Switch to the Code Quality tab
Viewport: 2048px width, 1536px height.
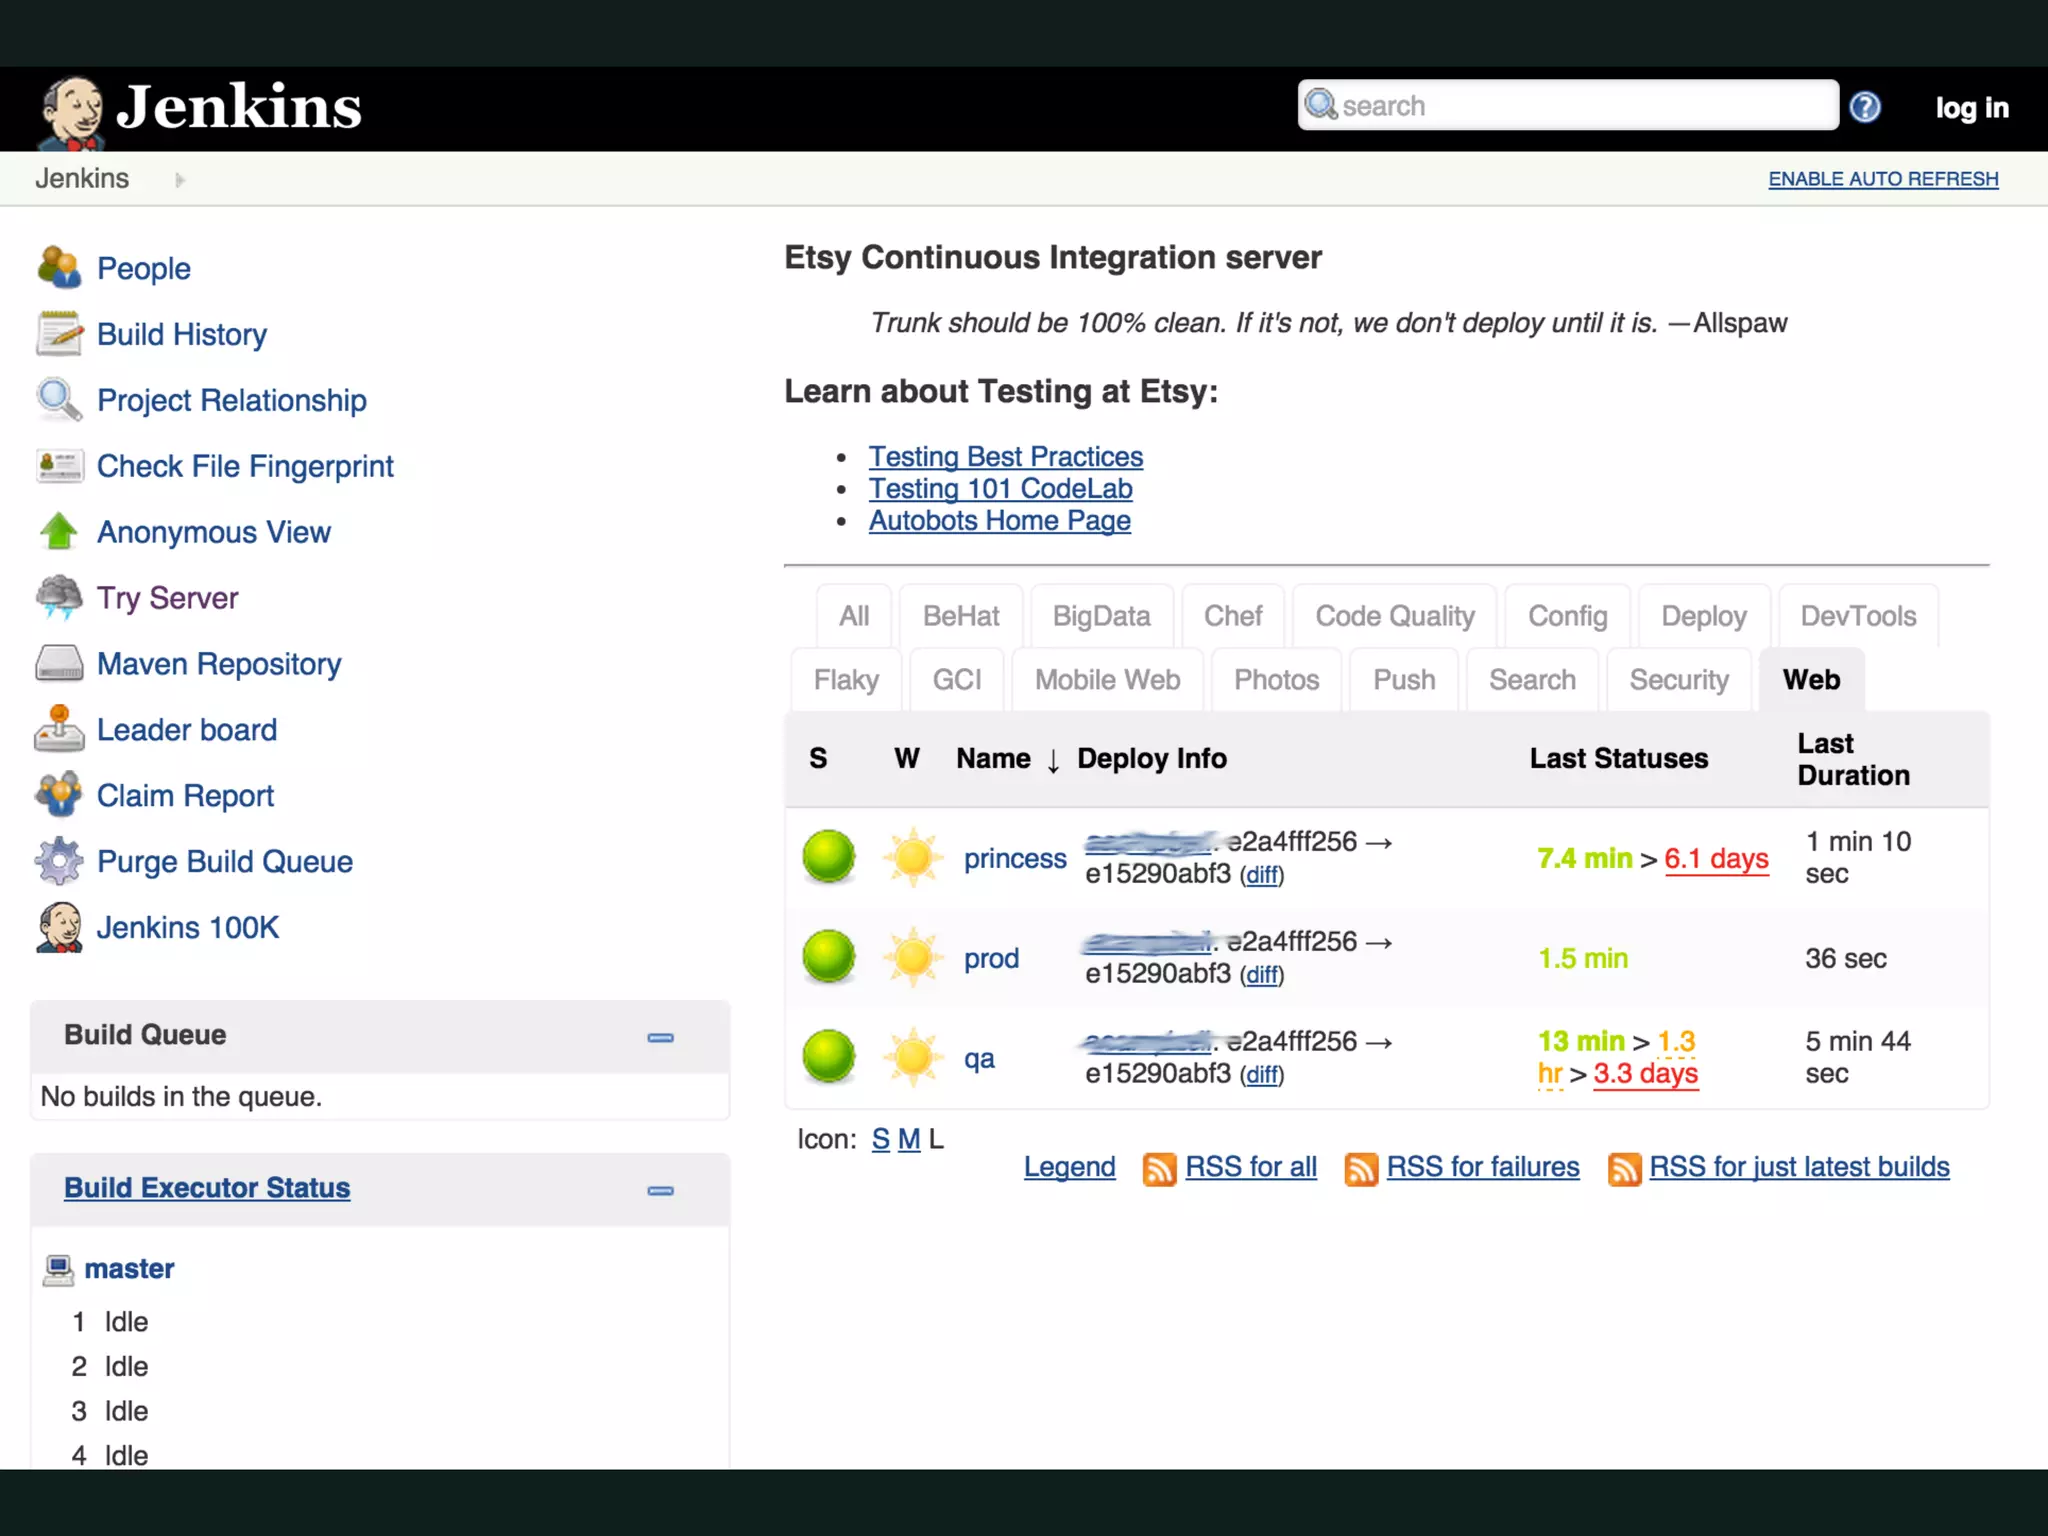(x=1394, y=616)
